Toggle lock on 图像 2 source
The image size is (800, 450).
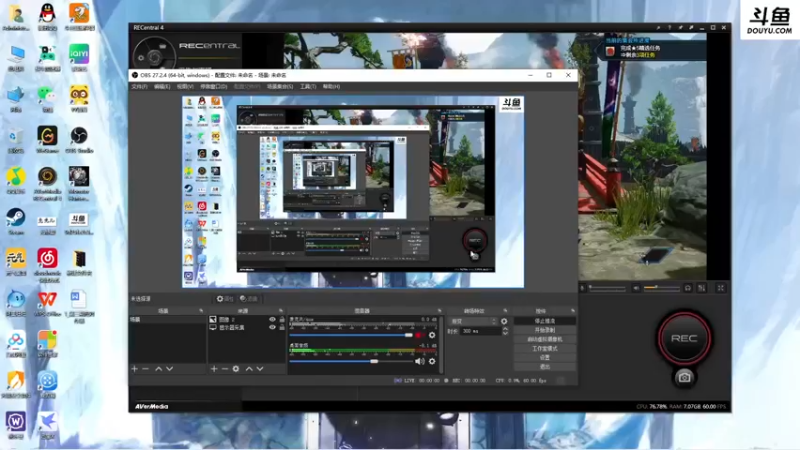282,319
